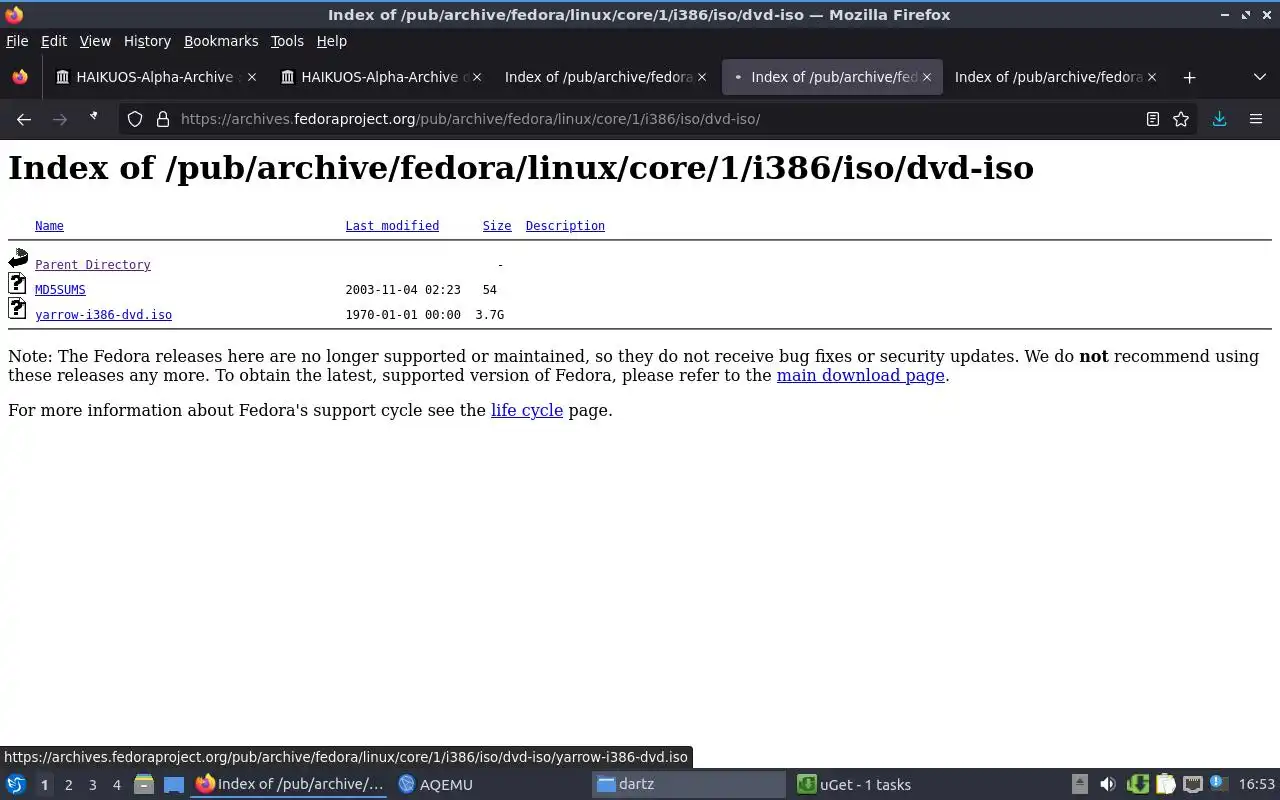Go back to the previous page
Viewport: 1280px width, 800px height.
(x=24, y=119)
